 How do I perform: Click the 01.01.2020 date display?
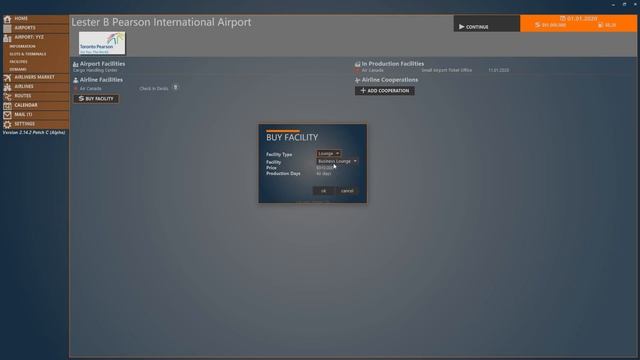(582, 19)
